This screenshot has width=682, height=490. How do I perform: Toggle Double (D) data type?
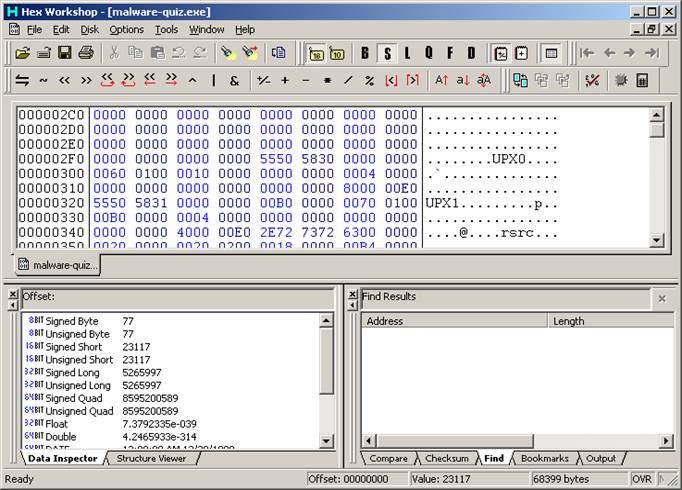(471, 53)
